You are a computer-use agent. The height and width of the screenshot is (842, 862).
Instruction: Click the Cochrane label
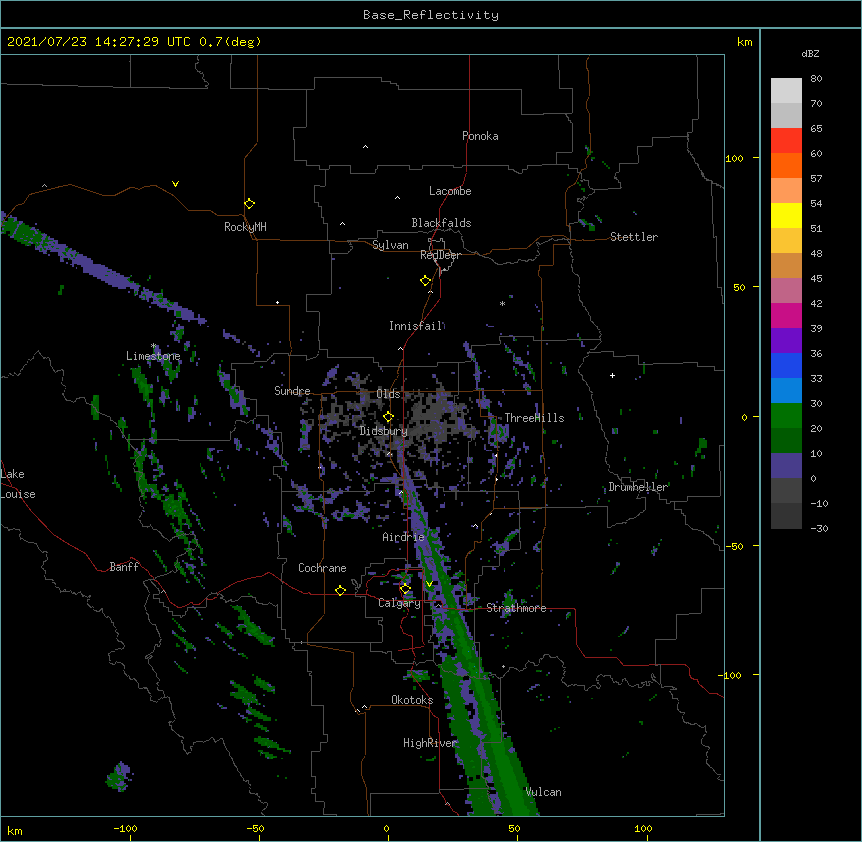click(x=322, y=568)
